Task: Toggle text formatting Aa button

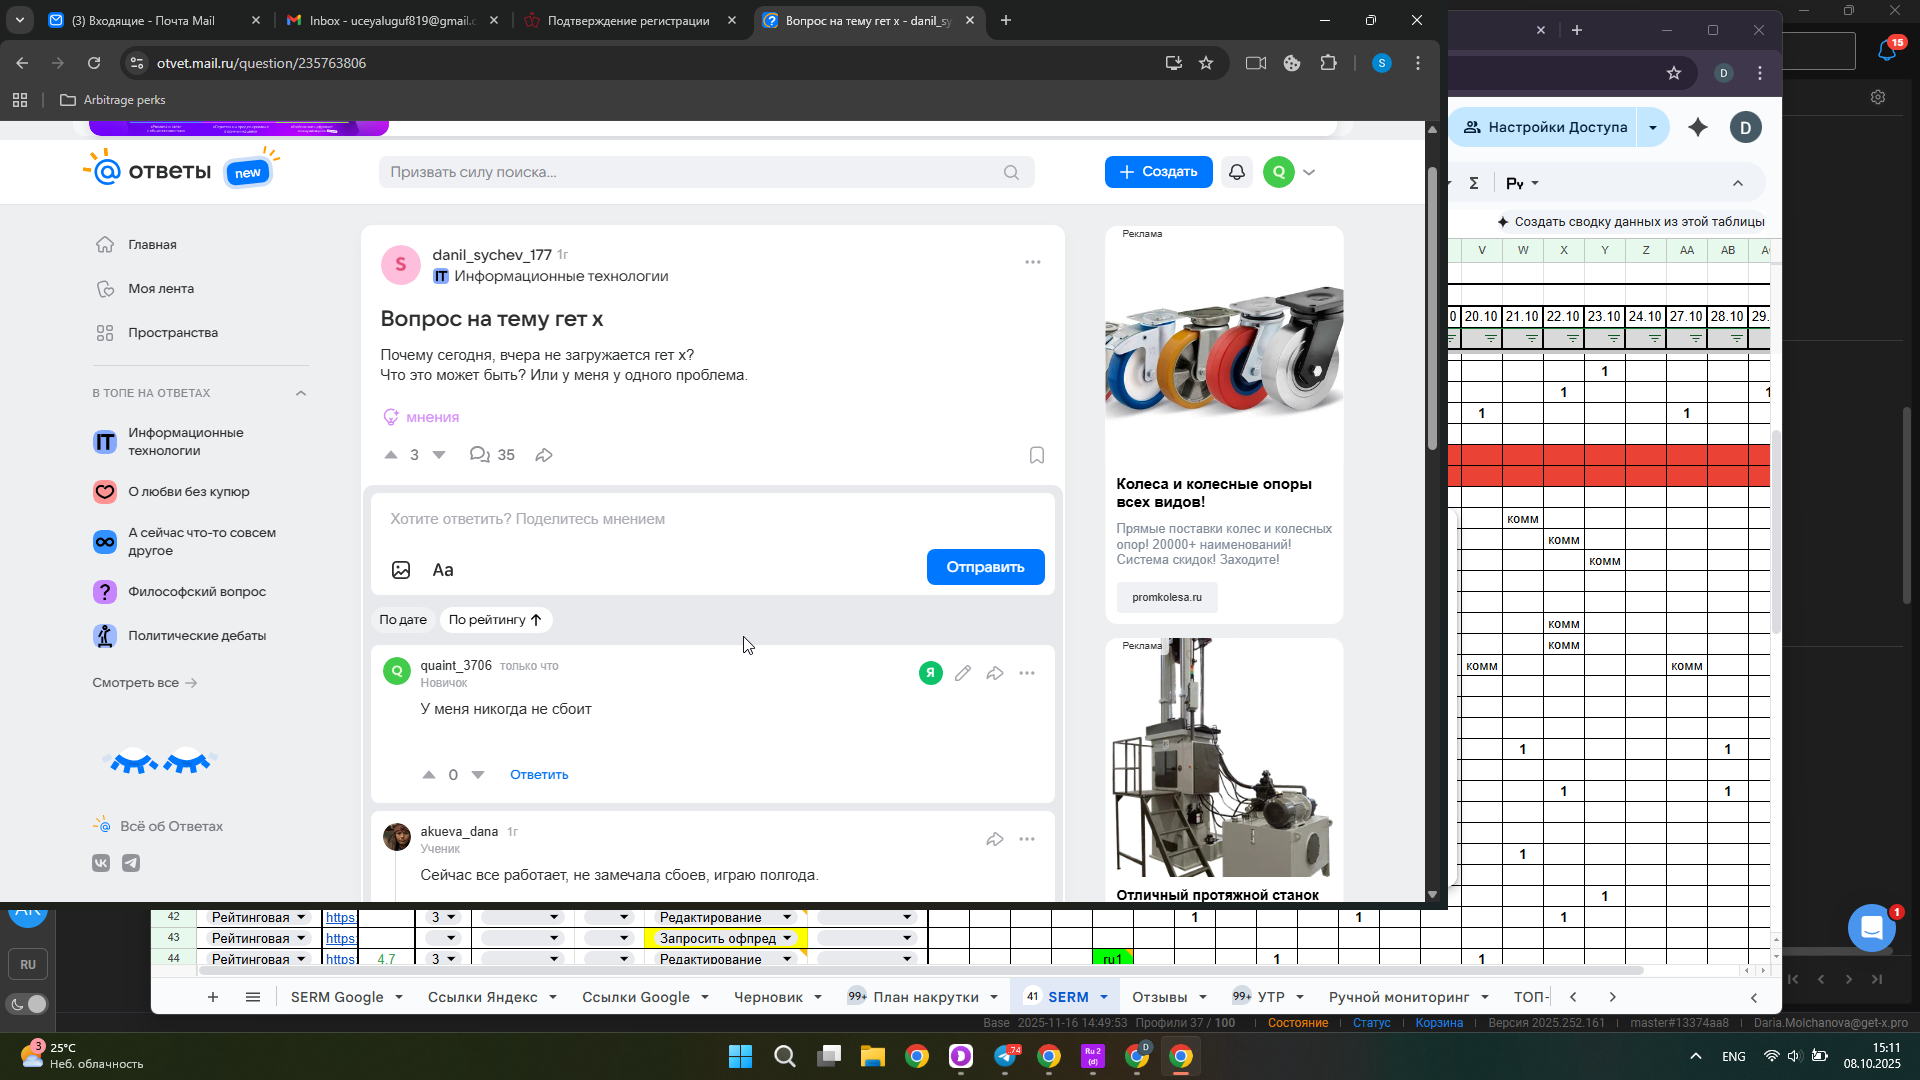Action: tap(443, 570)
